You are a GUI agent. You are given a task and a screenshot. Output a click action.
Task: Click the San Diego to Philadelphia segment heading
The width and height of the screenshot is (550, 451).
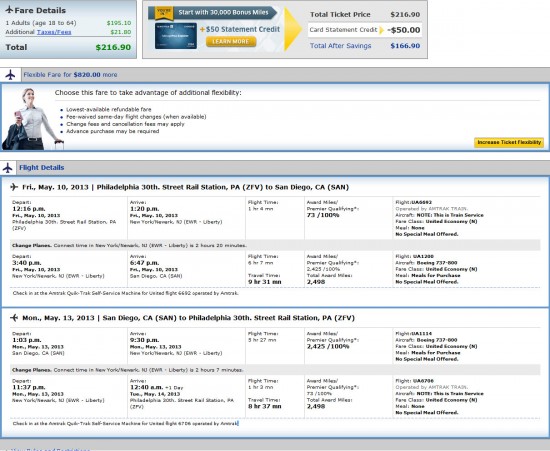[x=188, y=318]
